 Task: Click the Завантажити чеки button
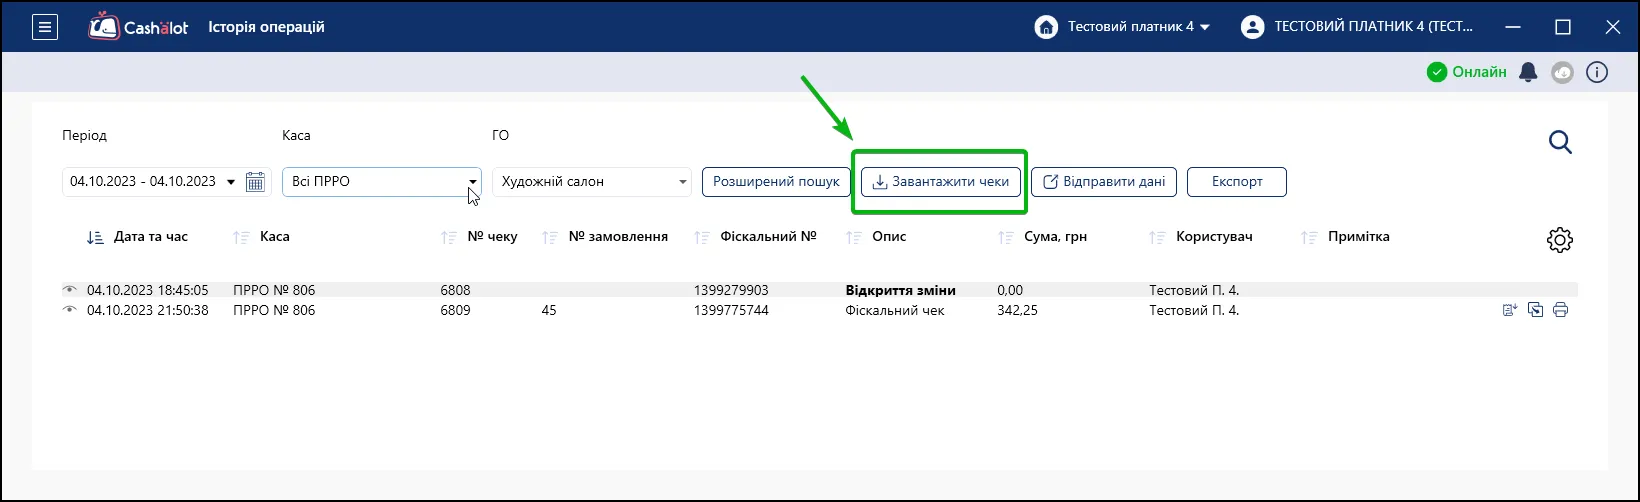click(x=940, y=182)
